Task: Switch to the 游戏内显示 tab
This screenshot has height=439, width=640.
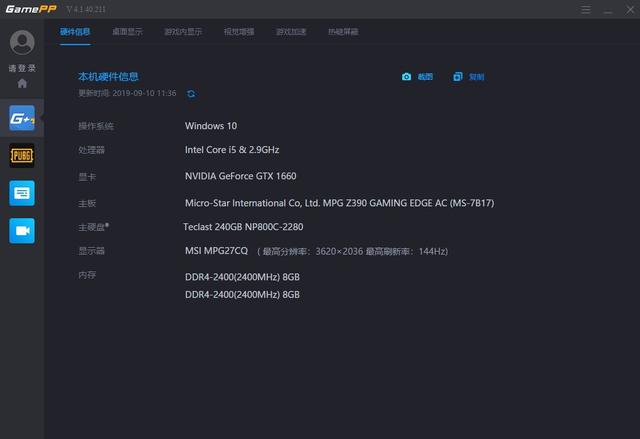Action: [x=183, y=32]
